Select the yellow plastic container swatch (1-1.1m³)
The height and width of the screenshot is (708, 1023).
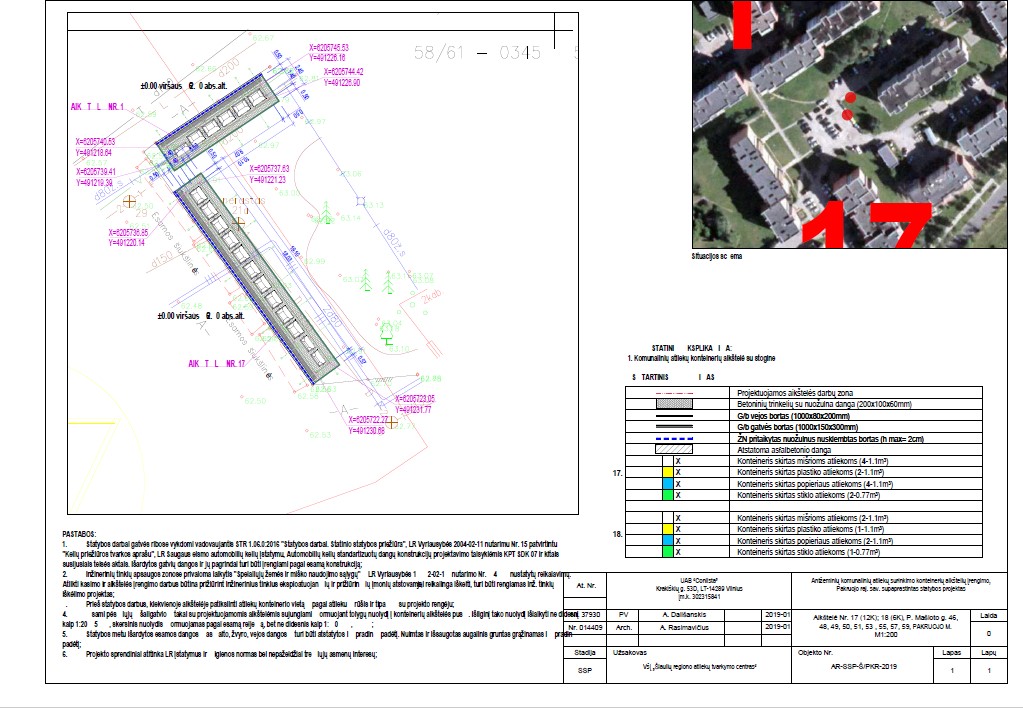point(668,529)
